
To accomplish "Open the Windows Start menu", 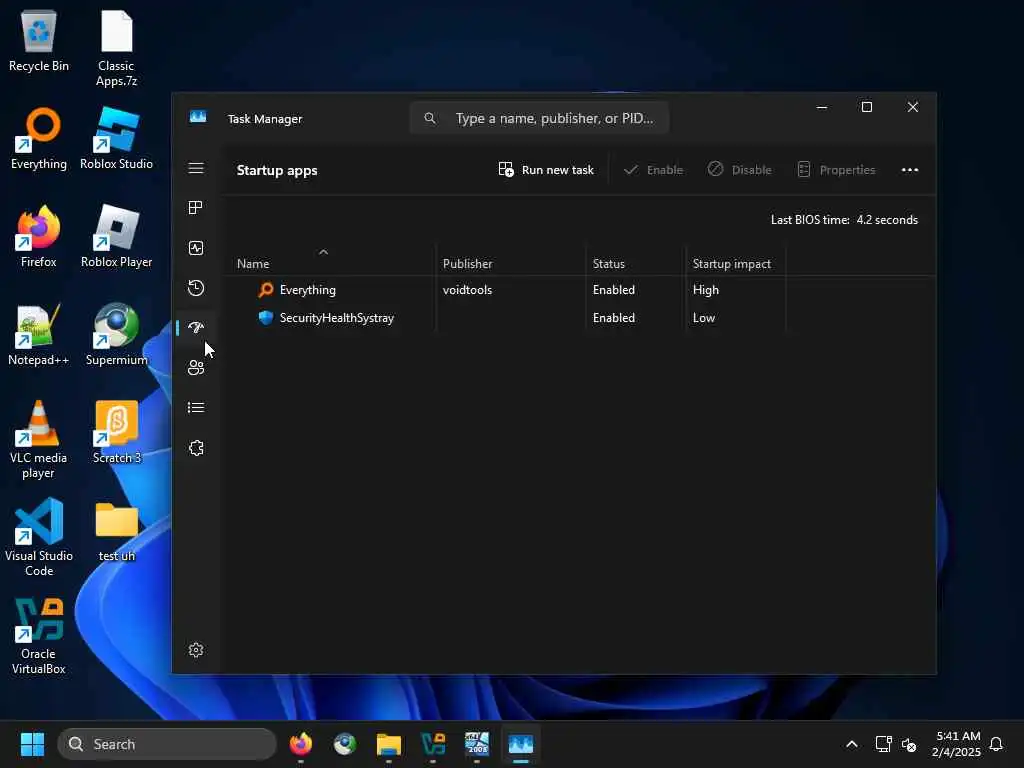I will 32,744.
